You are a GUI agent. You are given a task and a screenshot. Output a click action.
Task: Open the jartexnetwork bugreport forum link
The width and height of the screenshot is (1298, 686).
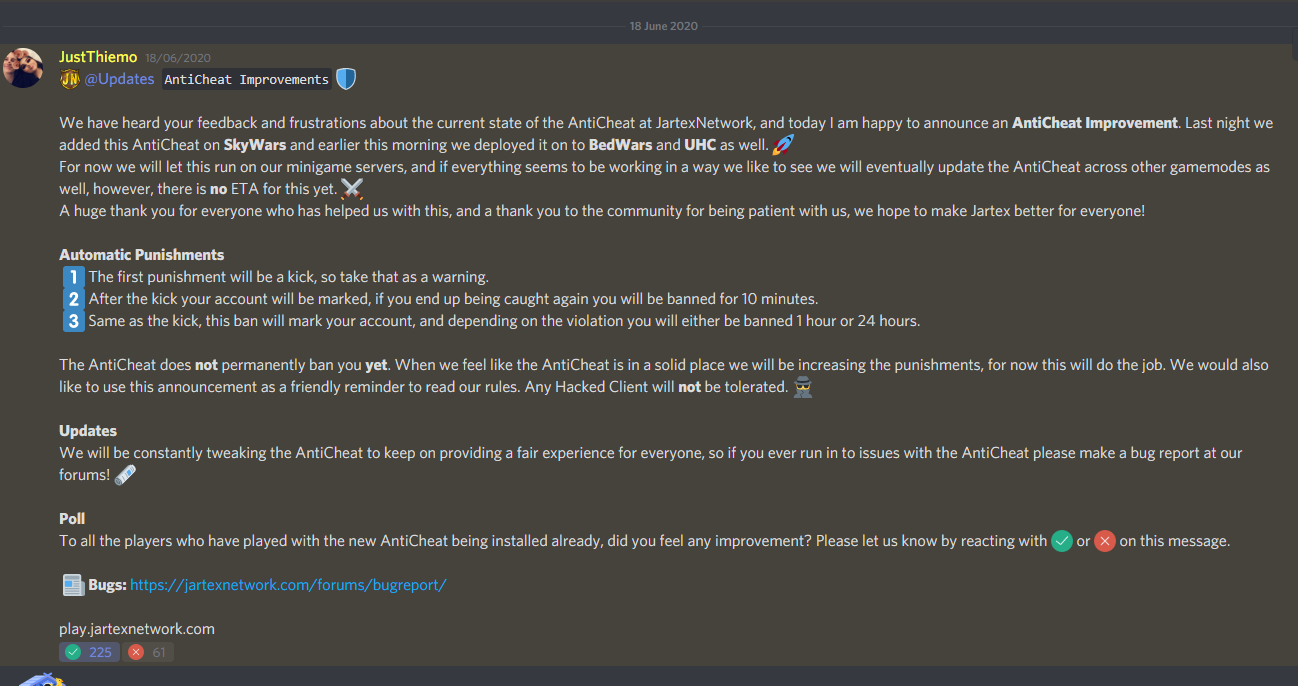point(288,585)
